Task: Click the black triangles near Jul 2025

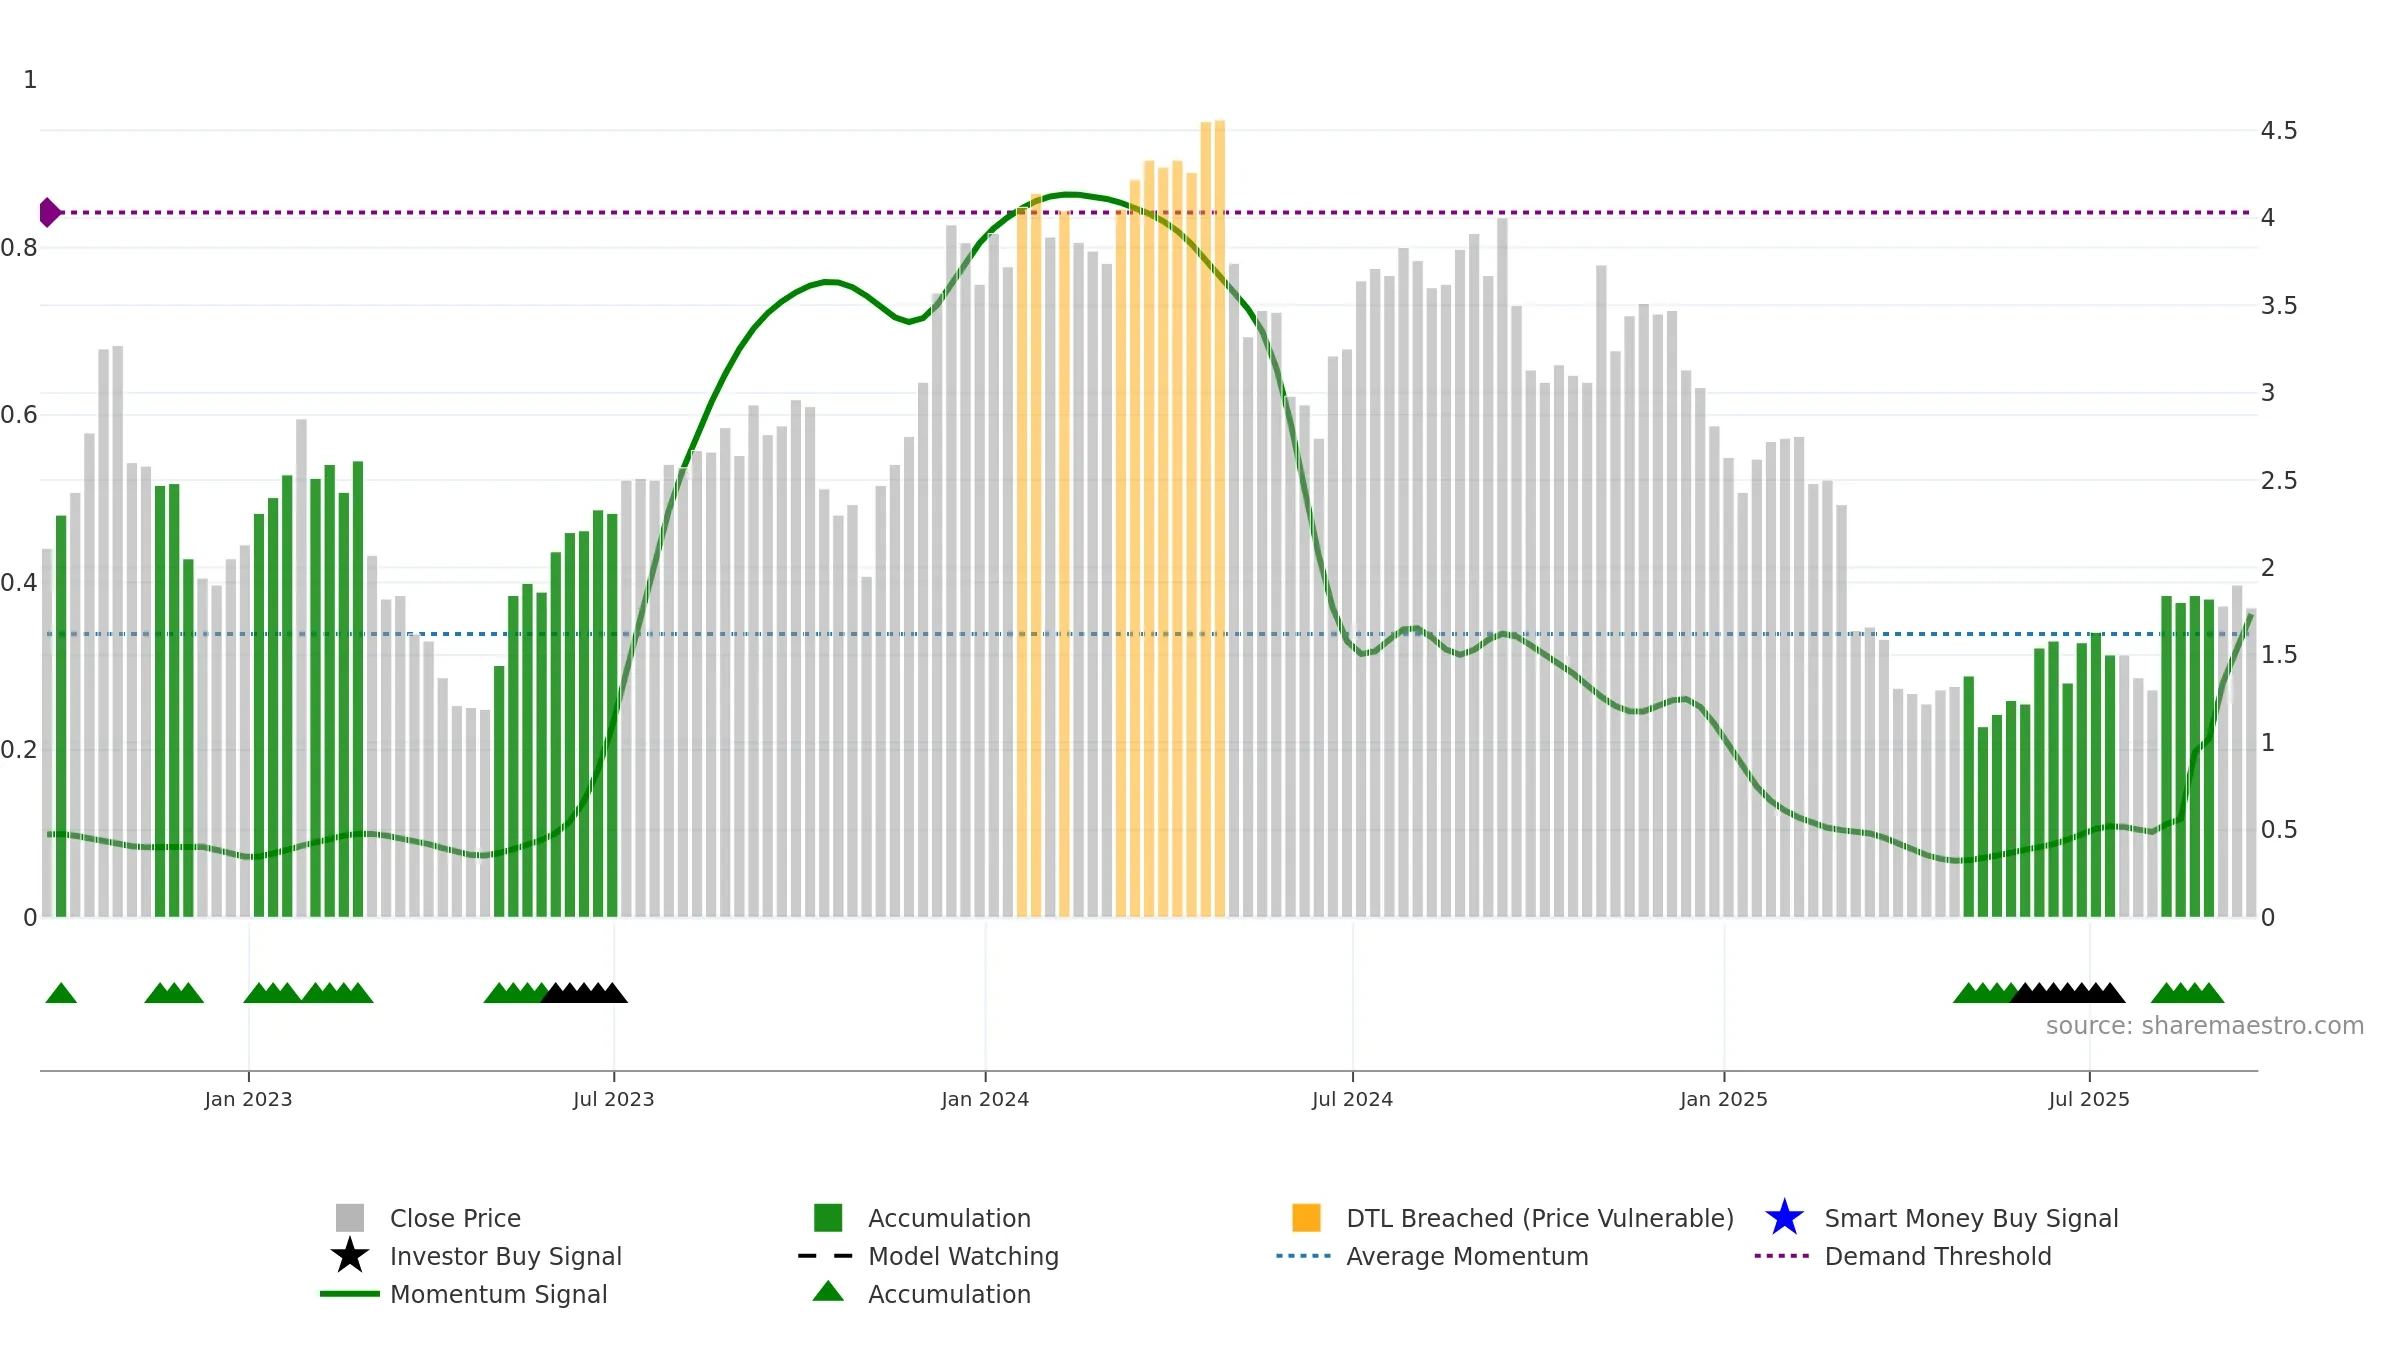Action: [2068, 992]
